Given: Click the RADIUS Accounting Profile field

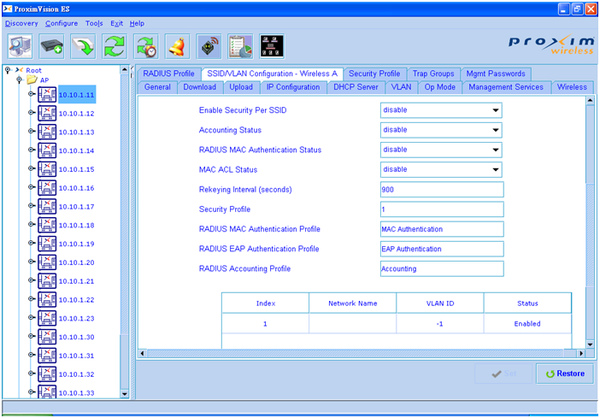Looking at the screenshot, I should [x=442, y=269].
